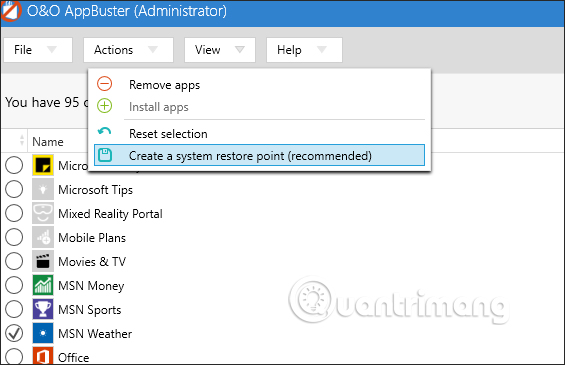
Task: Tick the Mixed Reality Portal checkbox
Action: click(14, 213)
